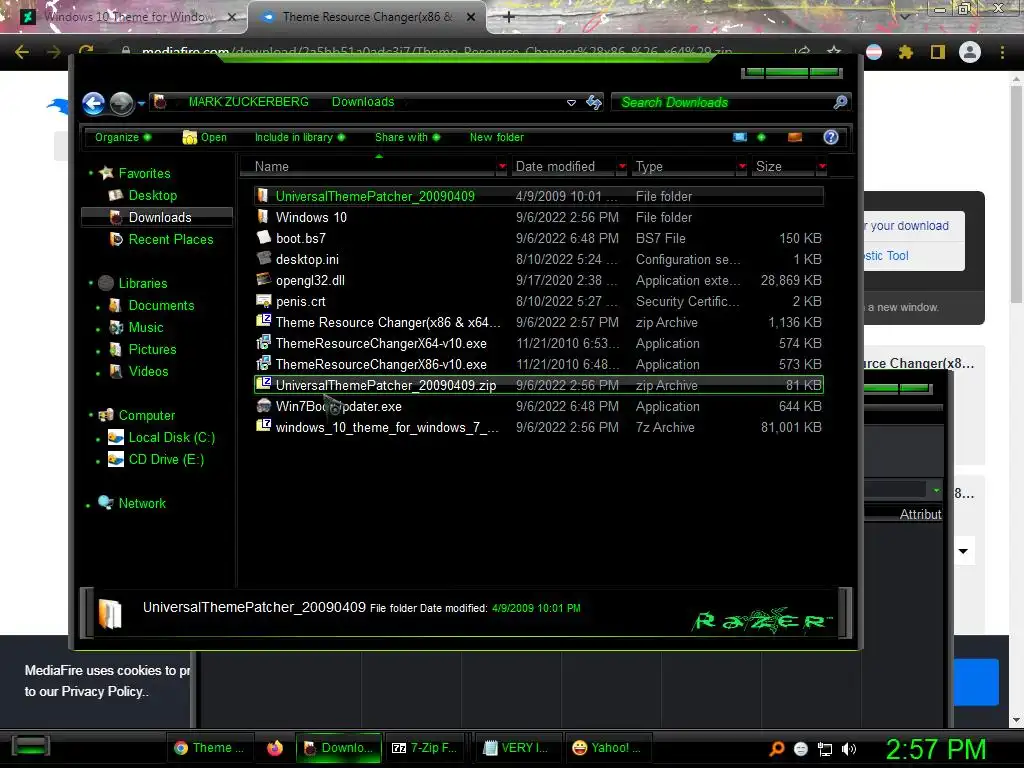Select the opengl32.dll file icon
1024x768 pixels.
[263, 280]
